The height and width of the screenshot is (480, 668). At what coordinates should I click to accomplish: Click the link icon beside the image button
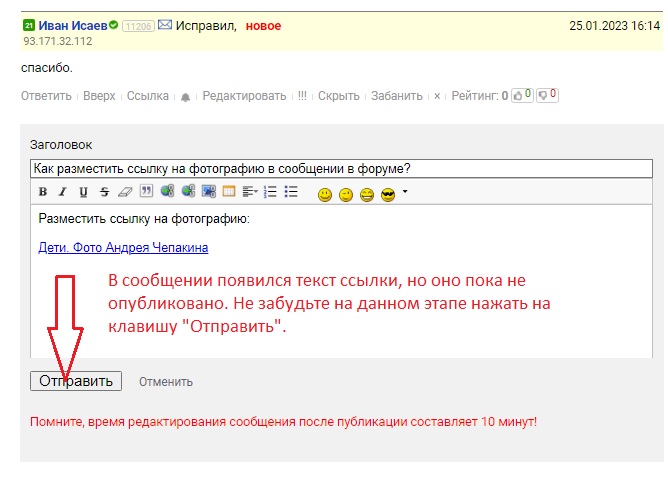tap(188, 191)
